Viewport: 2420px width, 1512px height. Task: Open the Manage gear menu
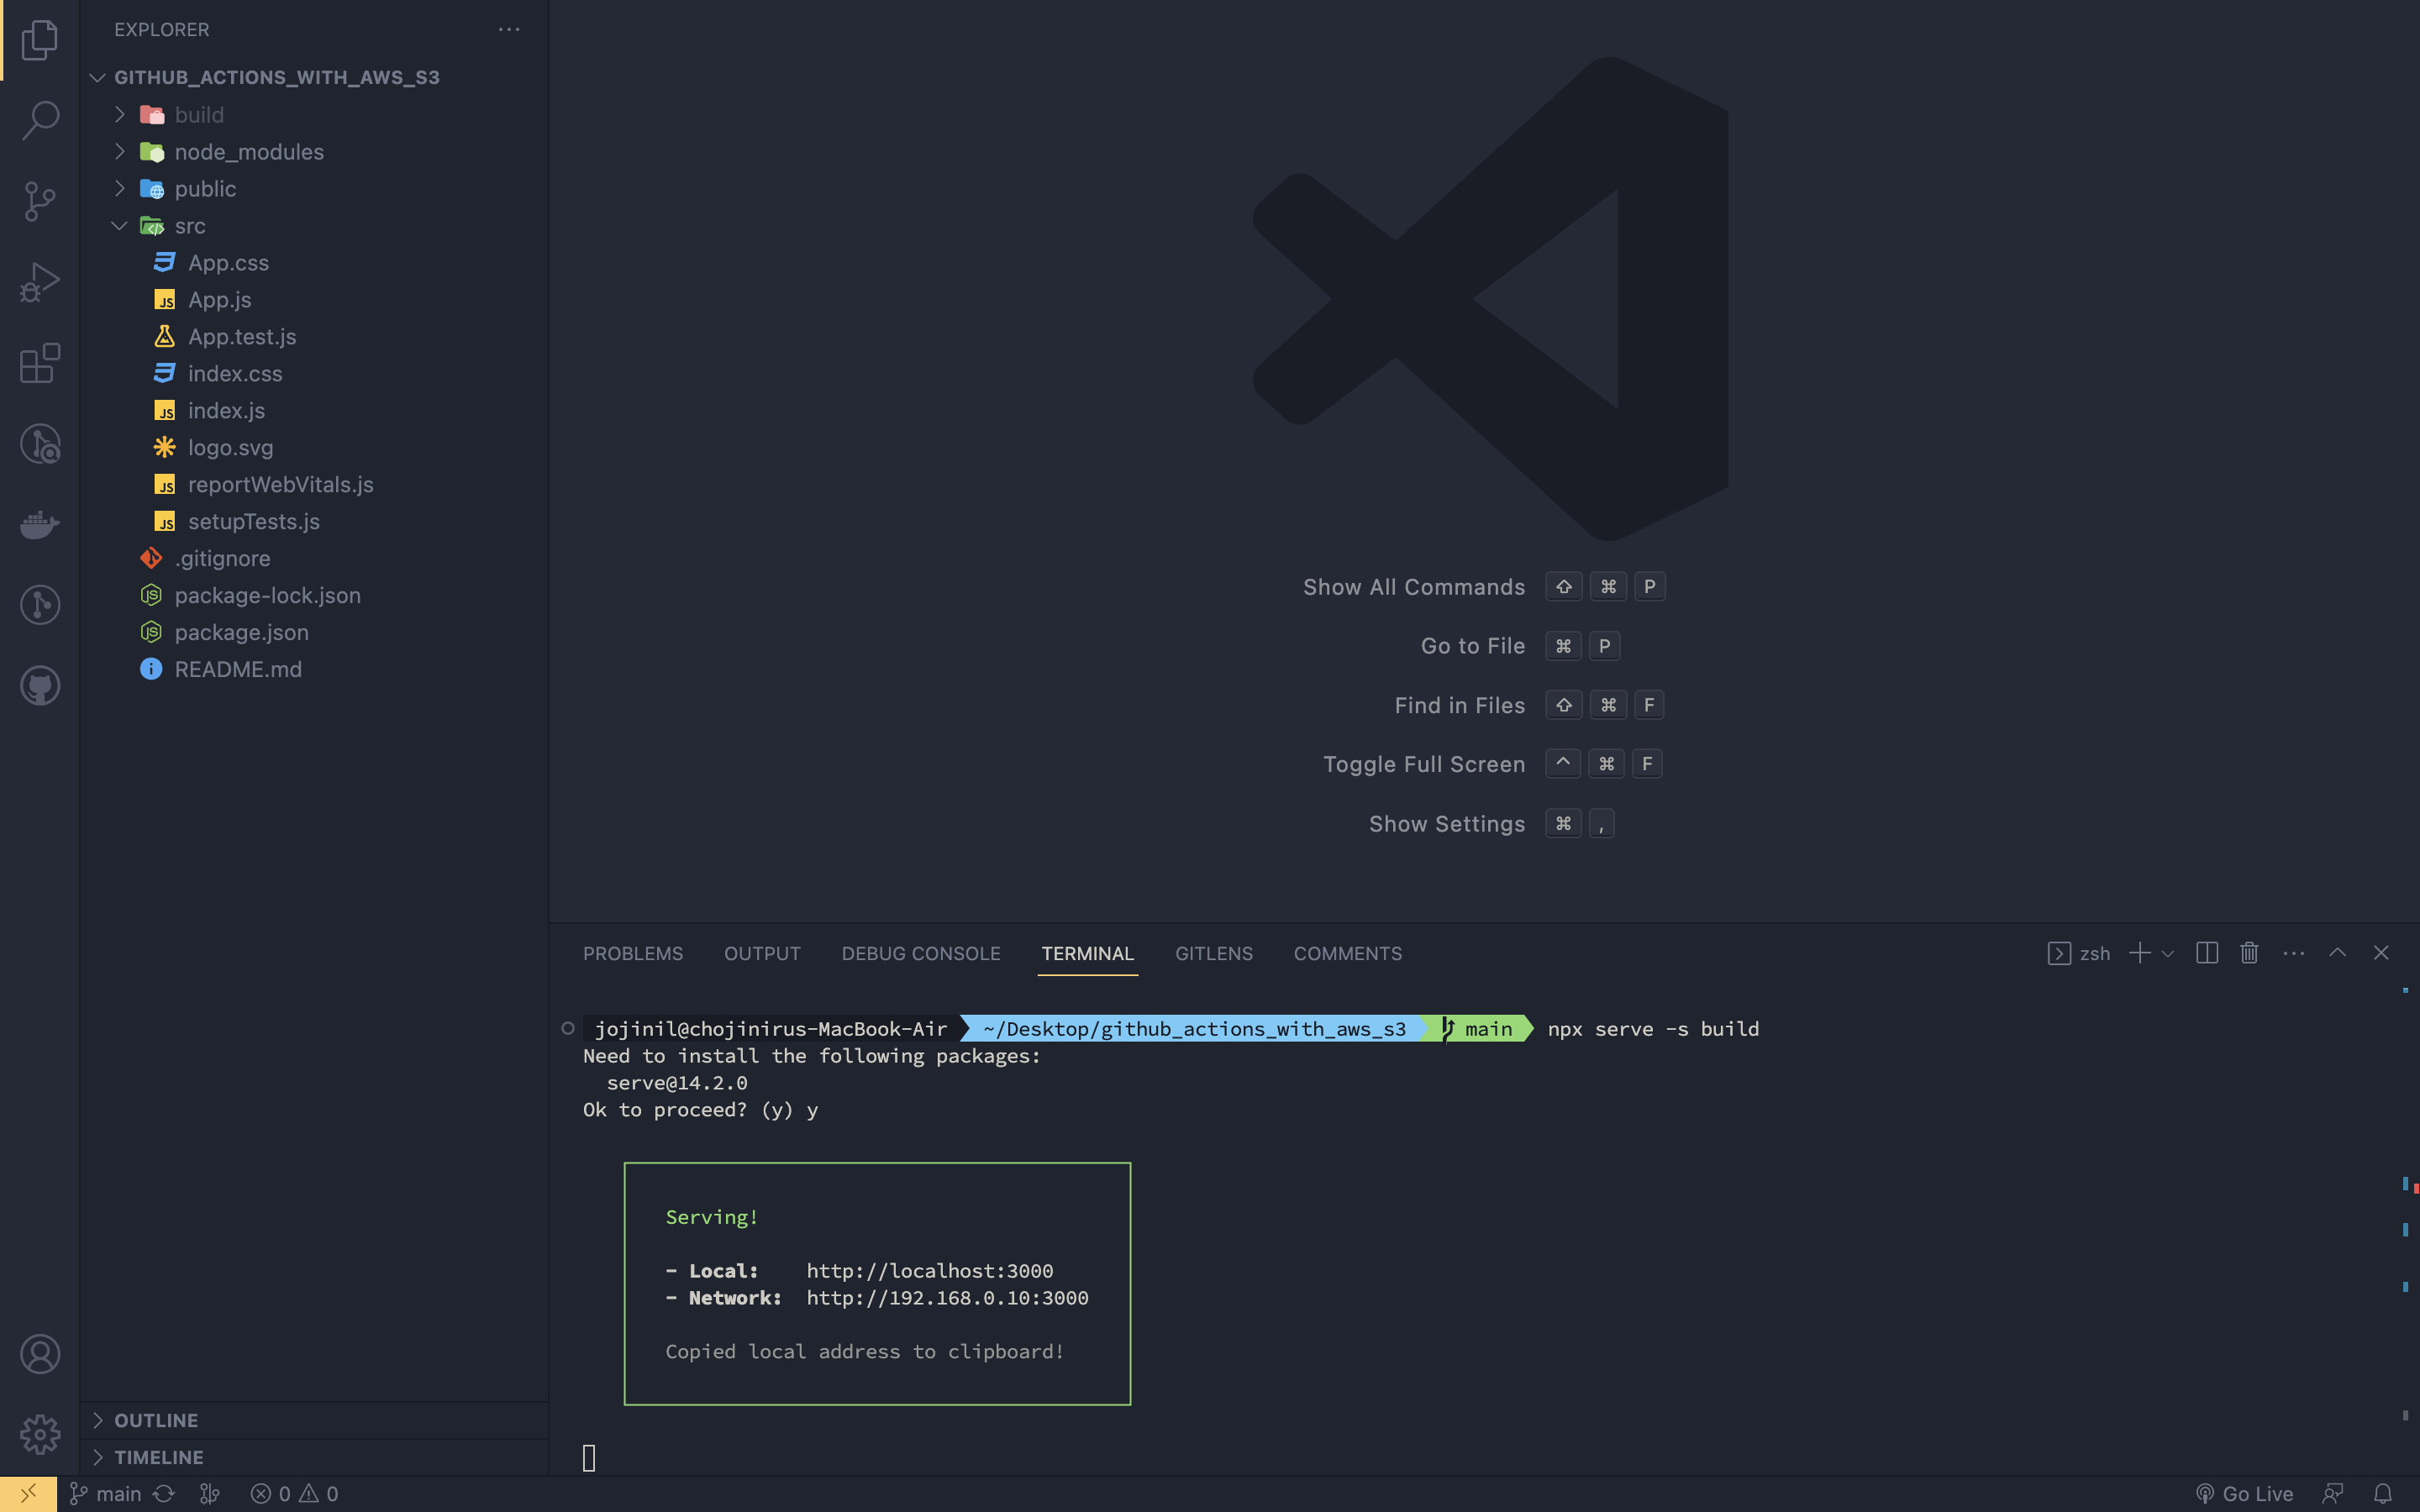coord(40,1434)
